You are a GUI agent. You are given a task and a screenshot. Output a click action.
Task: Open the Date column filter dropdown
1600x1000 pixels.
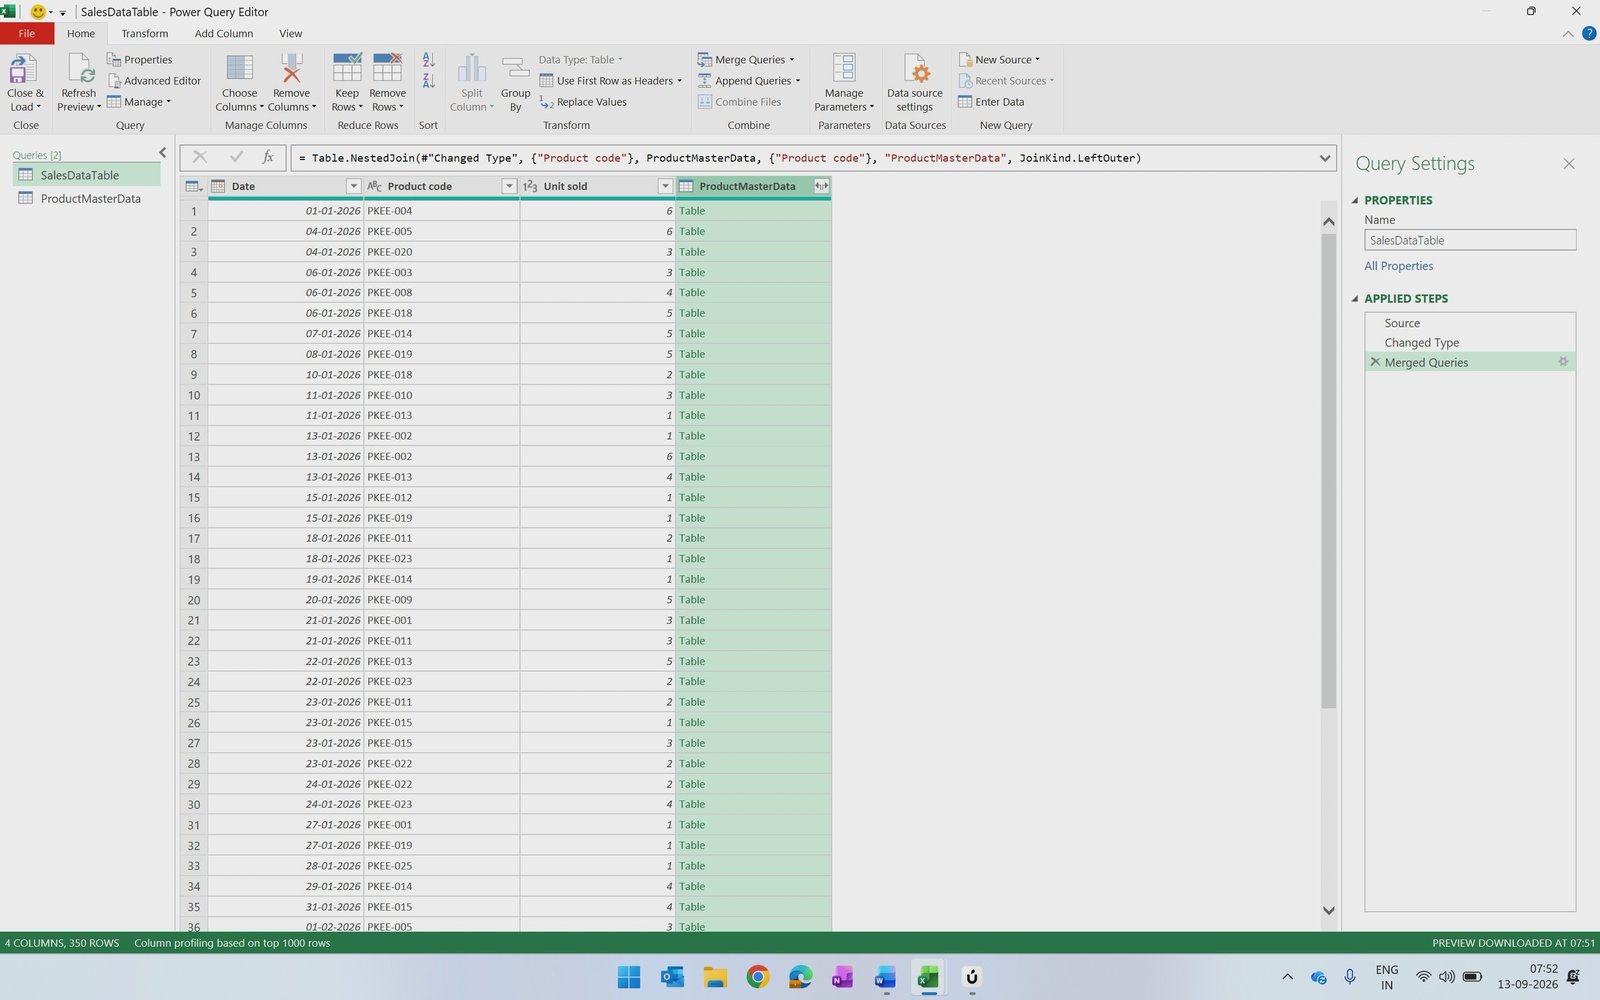353,186
